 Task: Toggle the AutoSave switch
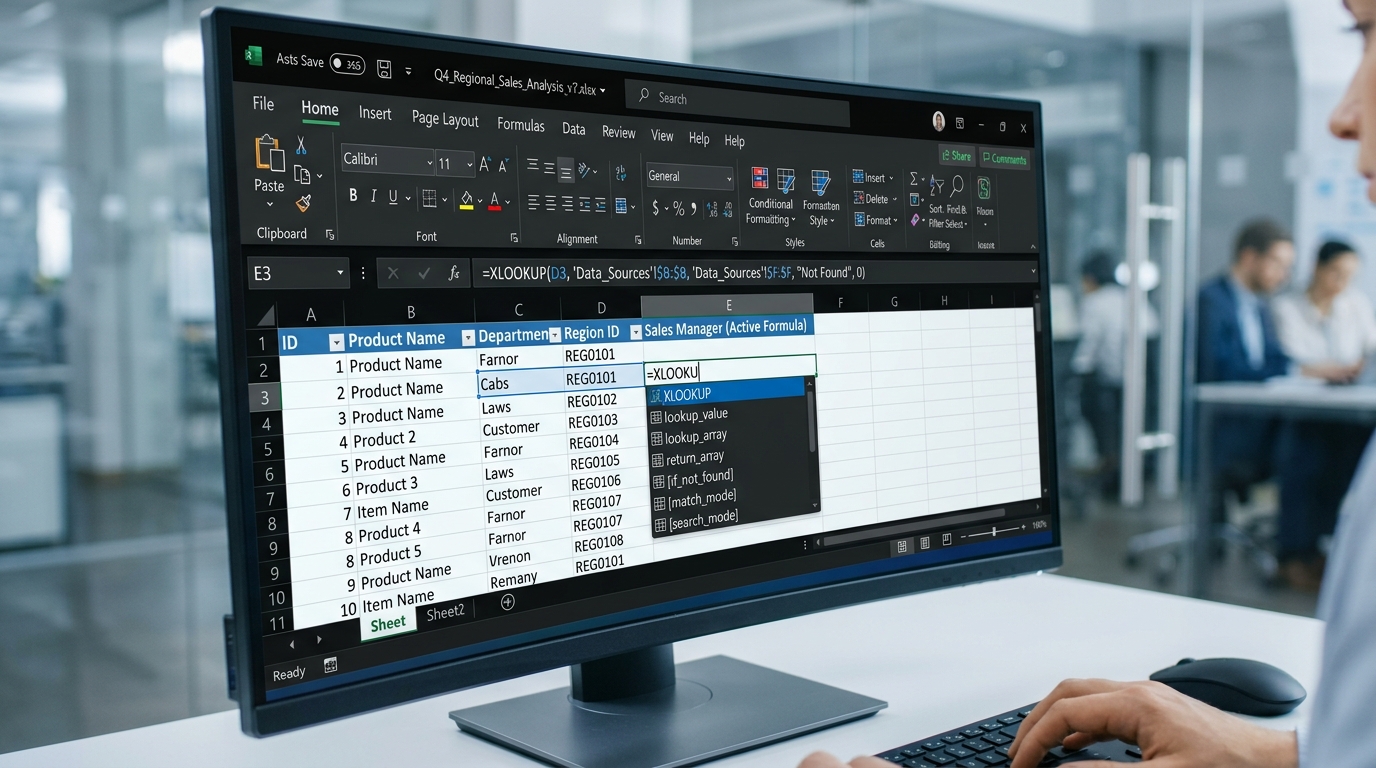point(347,64)
